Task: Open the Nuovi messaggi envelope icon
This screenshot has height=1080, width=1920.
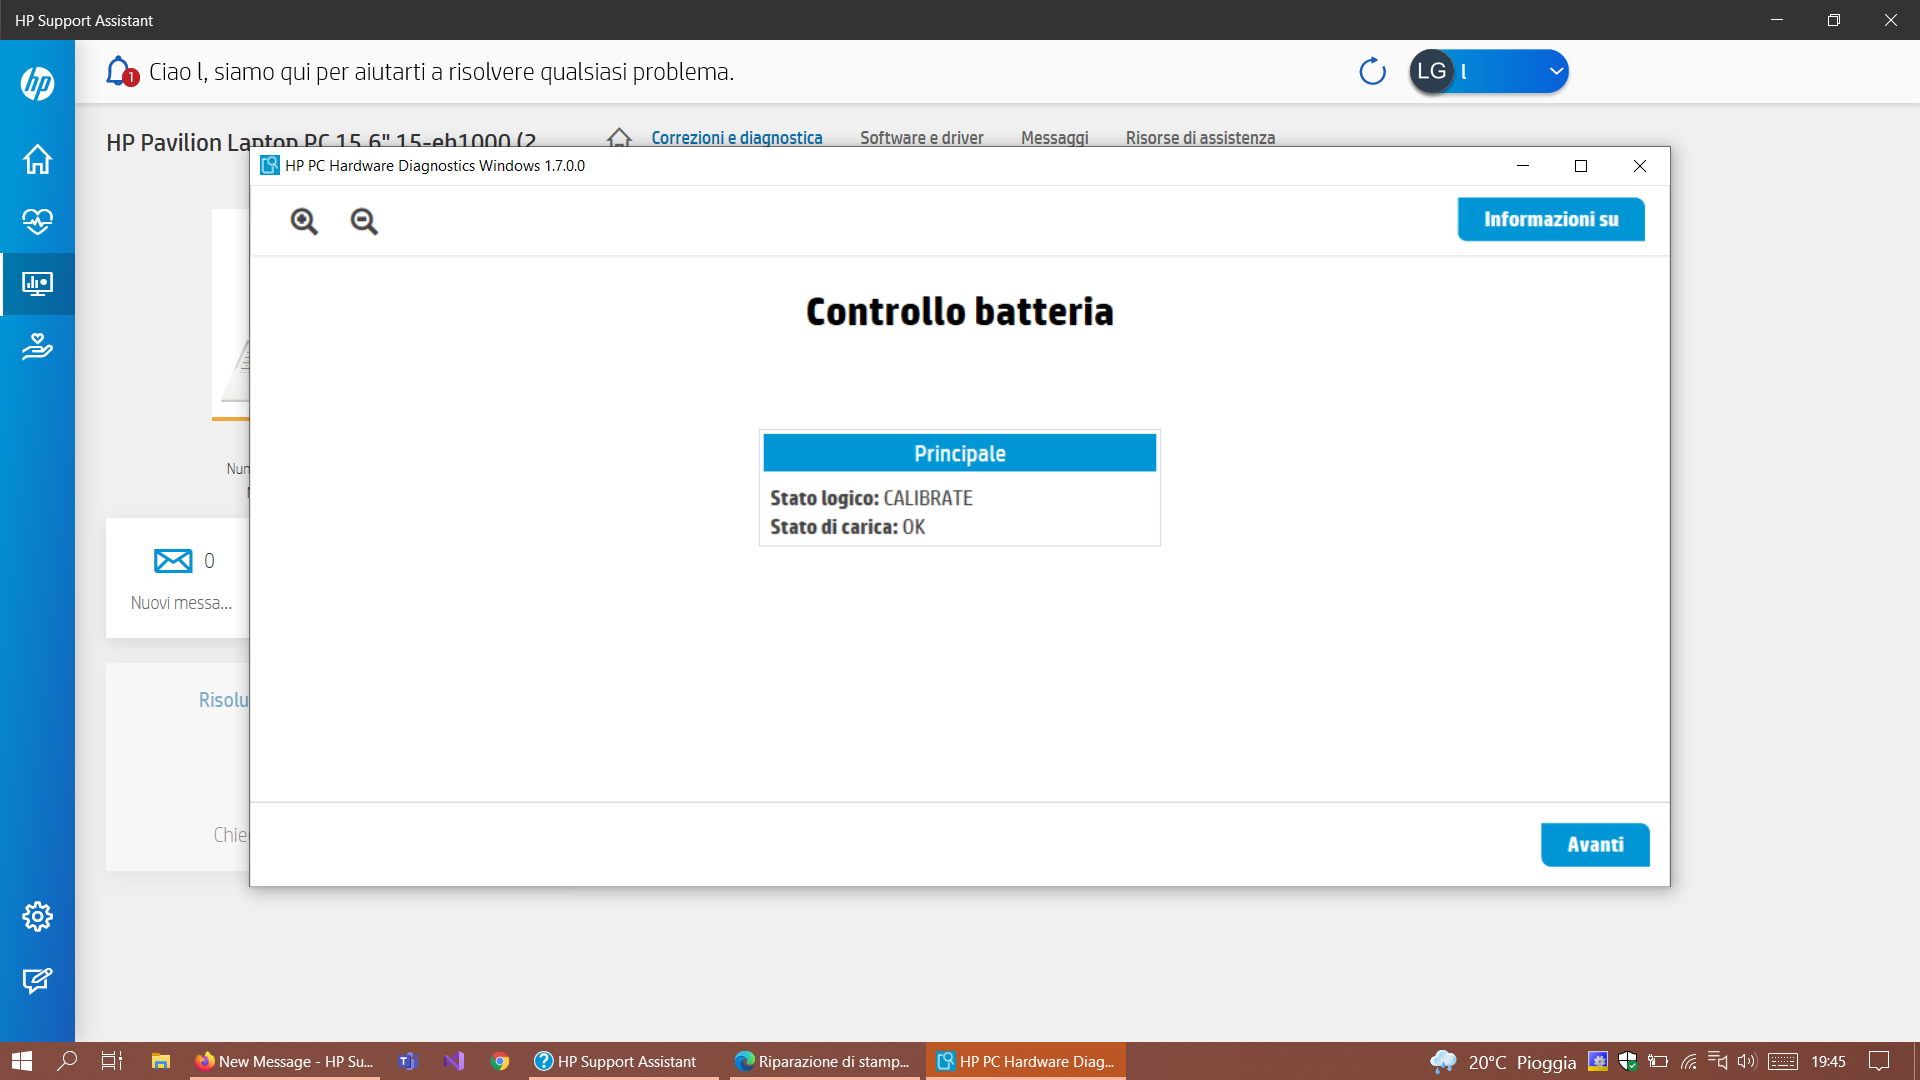Action: click(x=173, y=561)
